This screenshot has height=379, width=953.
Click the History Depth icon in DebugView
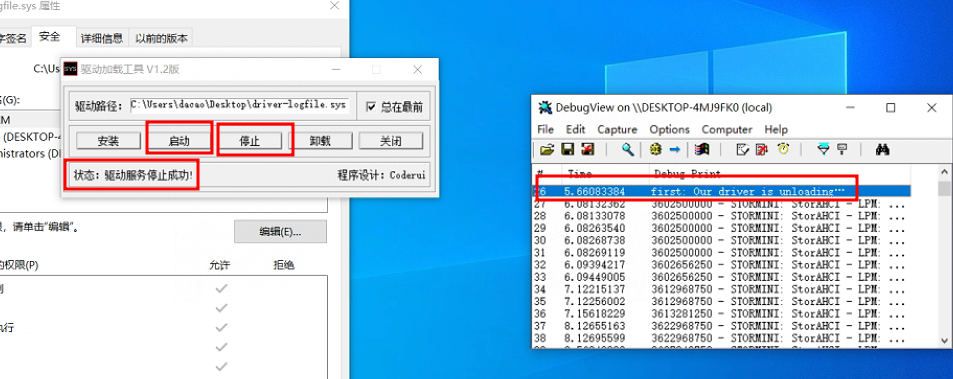842,149
